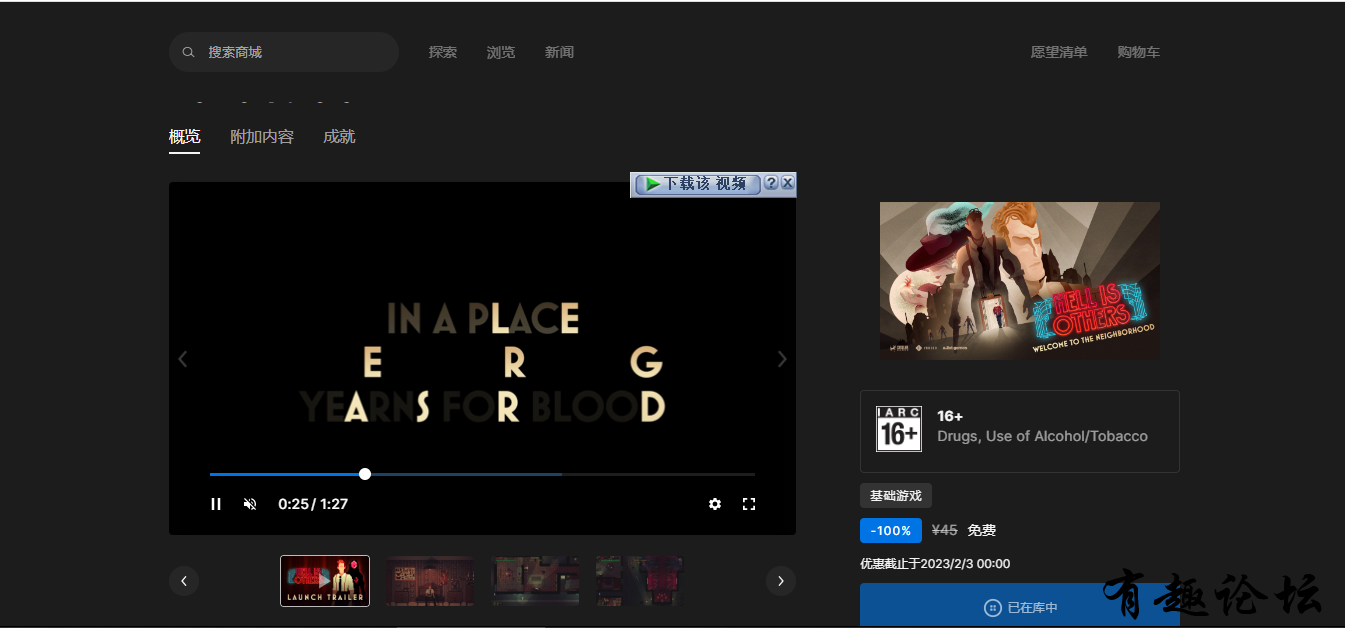This screenshot has height=628, width=1345.
Task: Unmute the trailer audio
Action: pyautogui.click(x=250, y=504)
